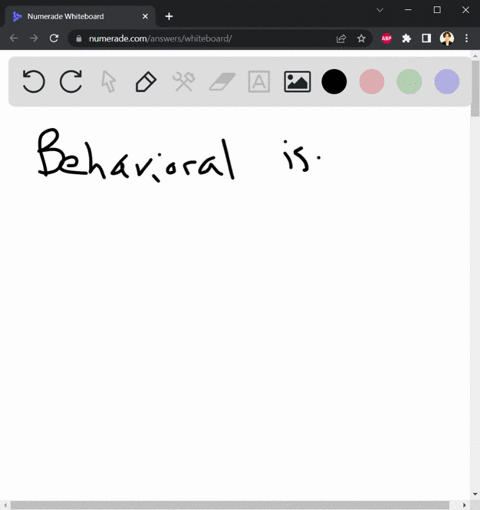Screen dimensions: 480x510
Task: Redo the whiteboard stroke
Action: click(71, 81)
